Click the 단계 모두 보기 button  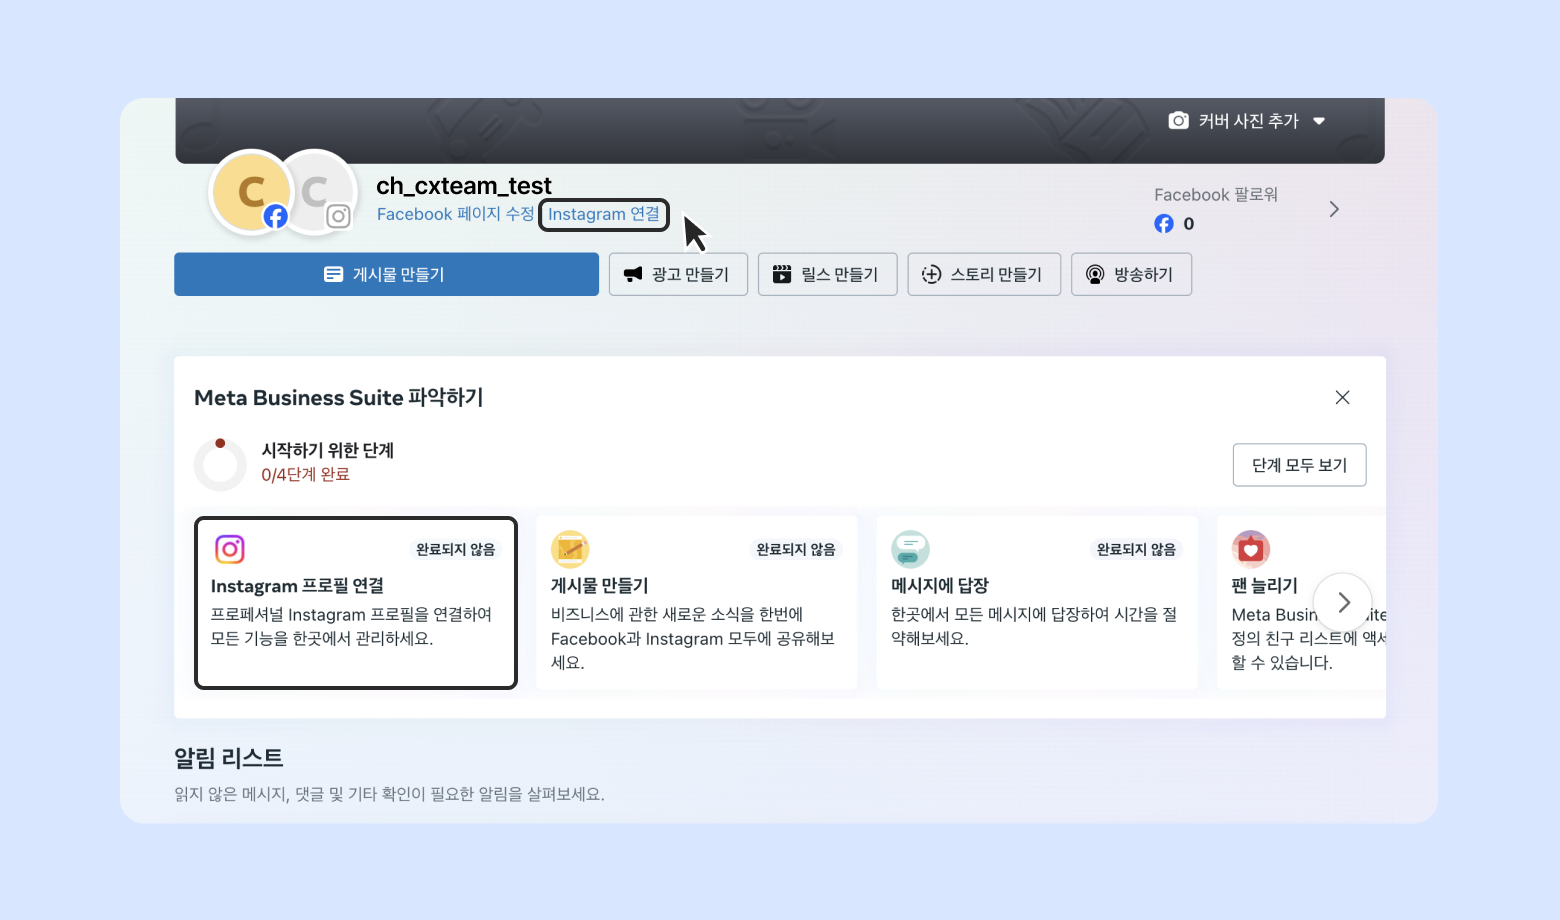1300,465
